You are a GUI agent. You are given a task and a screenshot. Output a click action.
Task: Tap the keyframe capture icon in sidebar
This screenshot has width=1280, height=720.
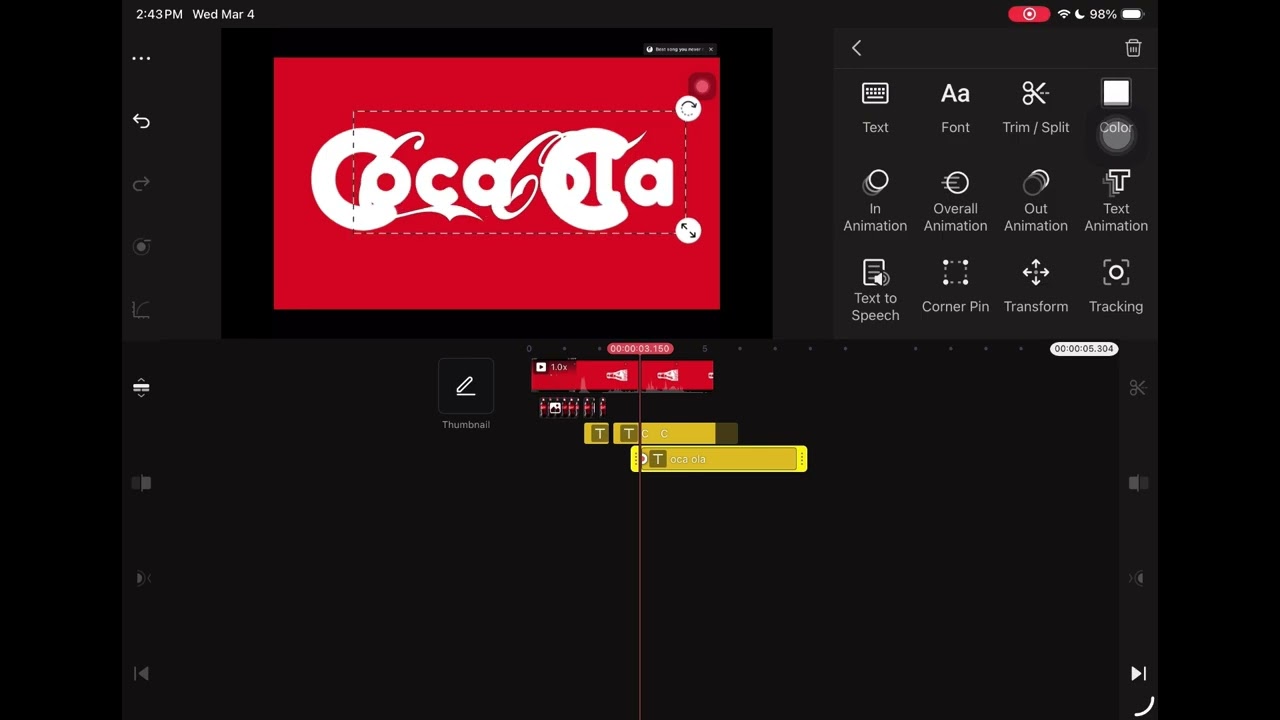(x=141, y=247)
